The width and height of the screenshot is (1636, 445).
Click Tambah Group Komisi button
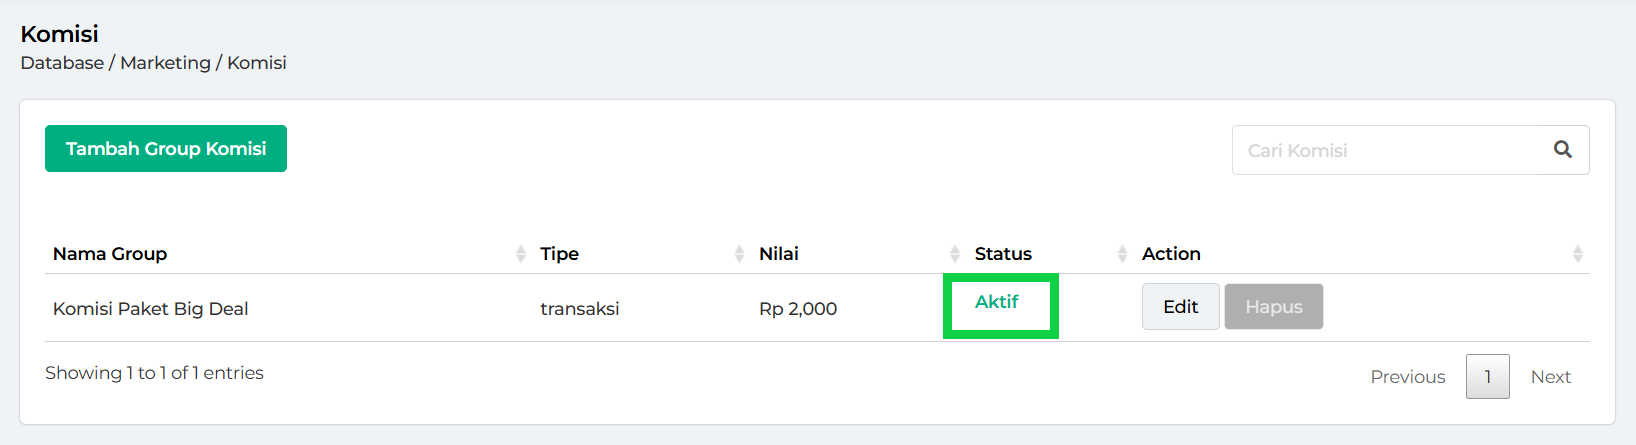(166, 148)
